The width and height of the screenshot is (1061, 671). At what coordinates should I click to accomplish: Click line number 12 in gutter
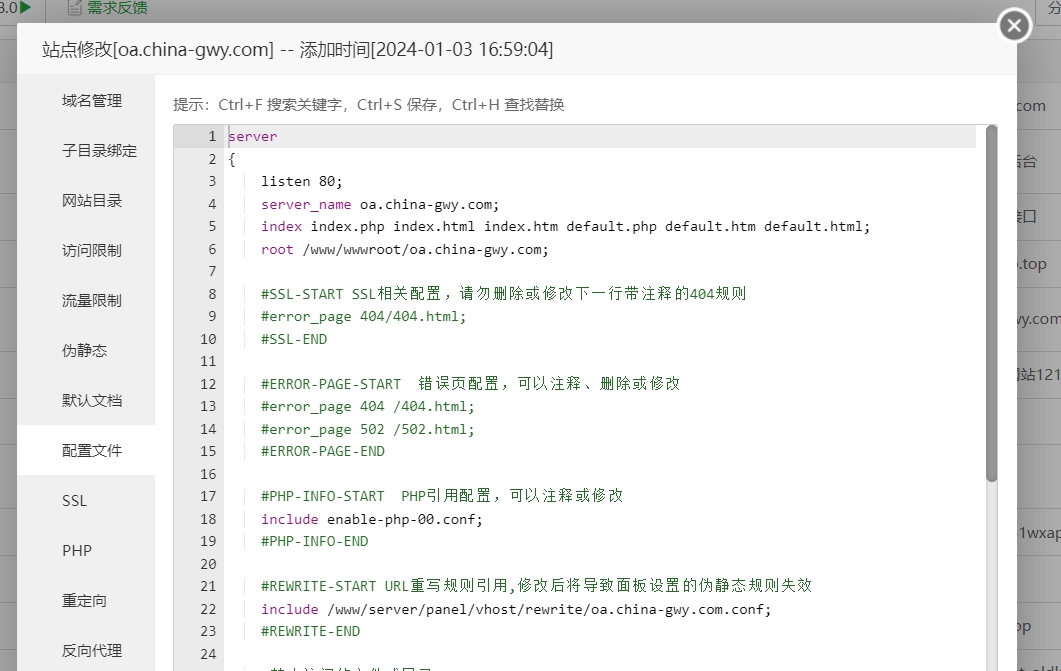pos(208,384)
